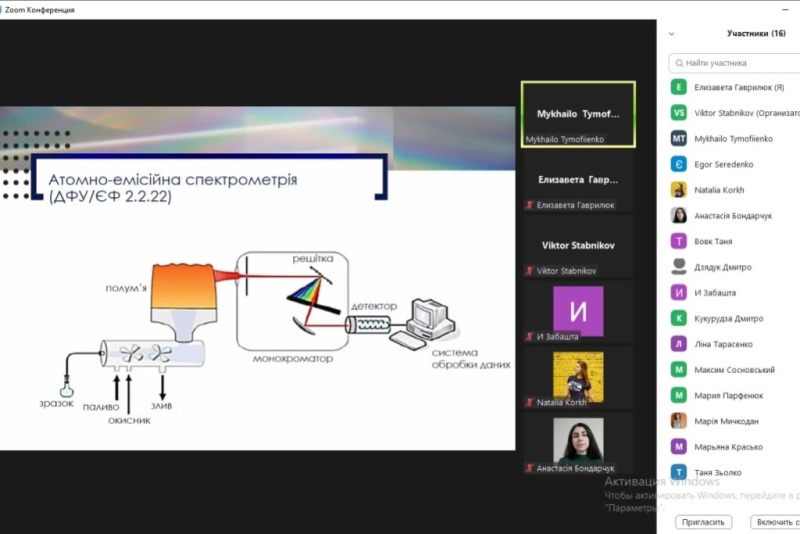
Task: Click детектор label on slide diagram
Action: 373,306
